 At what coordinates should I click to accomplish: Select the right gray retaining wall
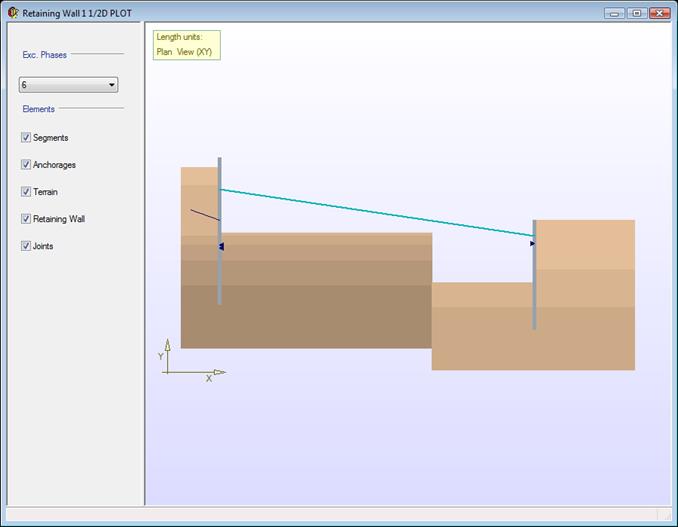pyautogui.click(x=534, y=275)
